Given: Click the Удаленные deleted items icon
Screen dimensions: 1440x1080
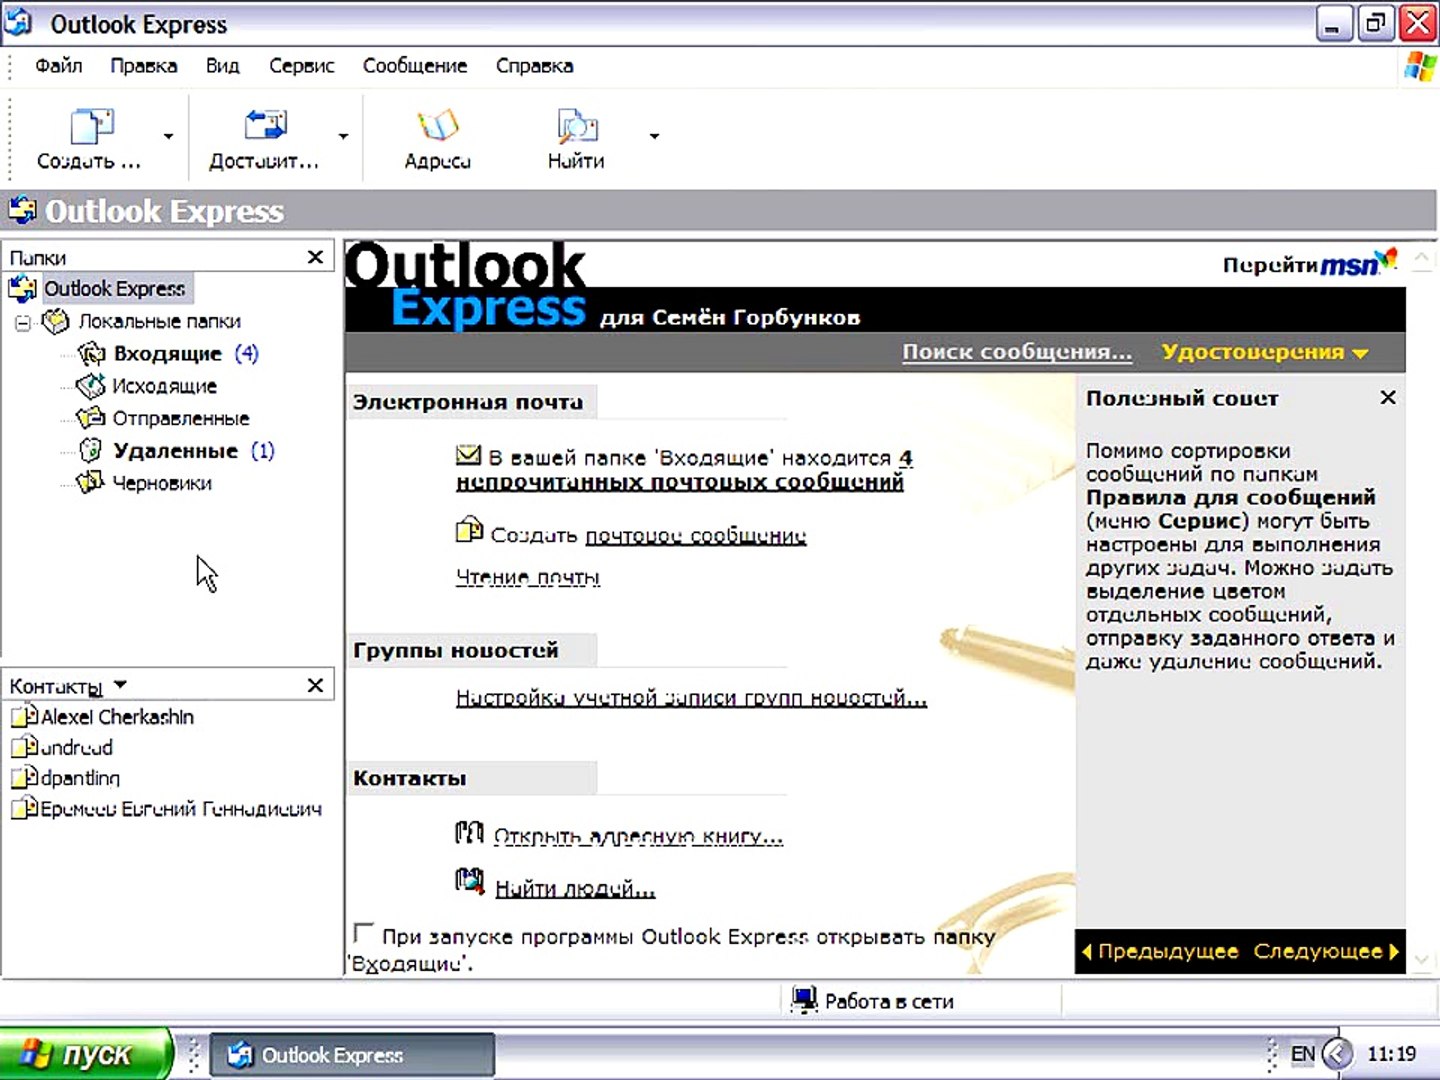Looking at the screenshot, I should [91, 450].
